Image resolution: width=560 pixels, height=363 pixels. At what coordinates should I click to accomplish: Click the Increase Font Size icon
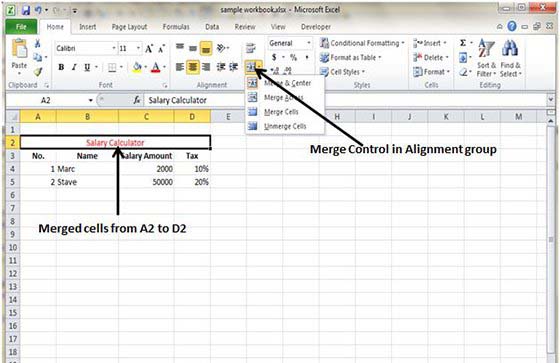pos(149,48)
